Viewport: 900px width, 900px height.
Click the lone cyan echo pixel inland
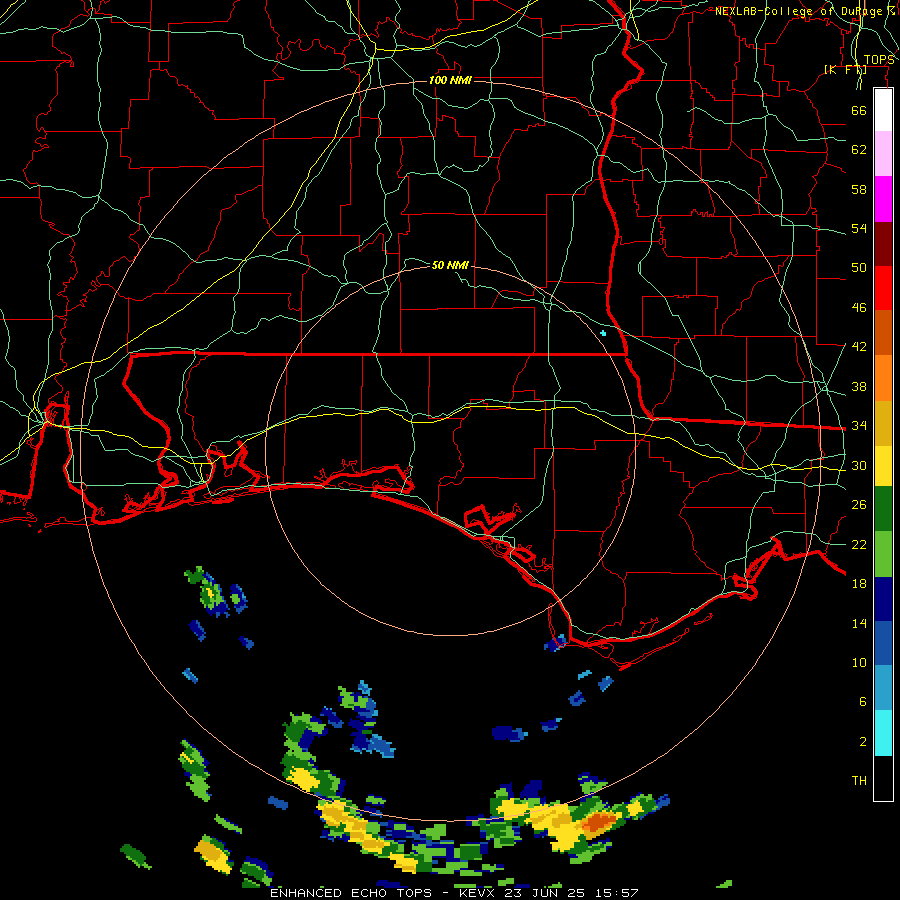tap(603, 333)
